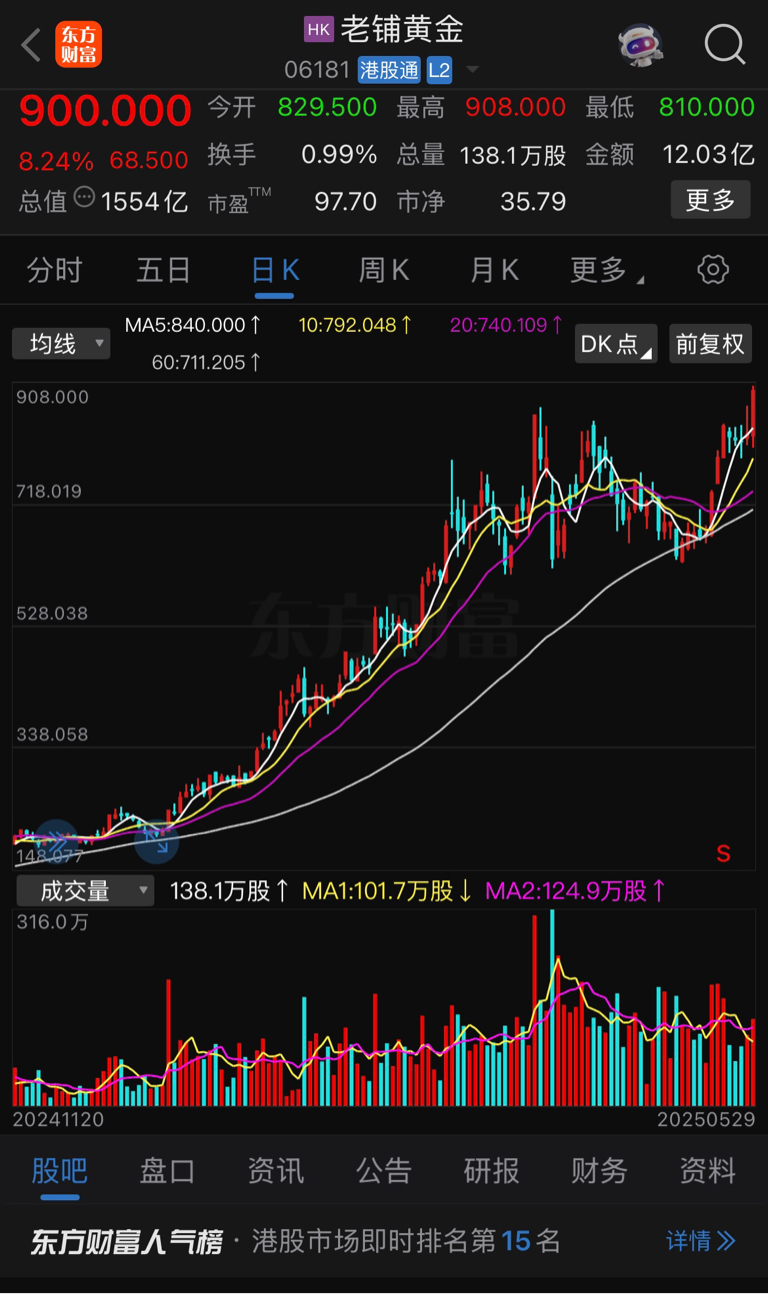Image resolution: width=768 pixels, height=1294 pixels.
Task: Tap the L2 level badge
Action: pos(439,70)
